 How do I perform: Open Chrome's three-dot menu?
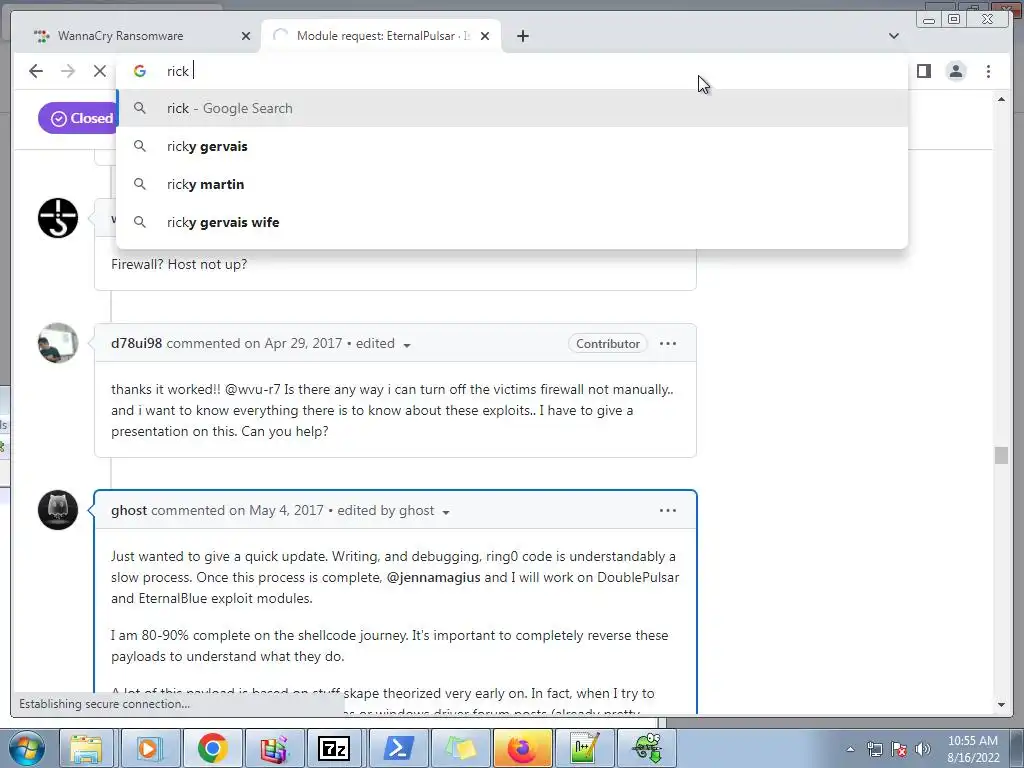tap(988, 71)
